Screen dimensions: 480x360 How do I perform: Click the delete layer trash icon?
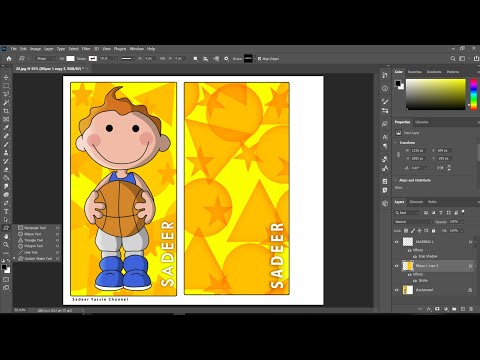click(x=471, y=309)
